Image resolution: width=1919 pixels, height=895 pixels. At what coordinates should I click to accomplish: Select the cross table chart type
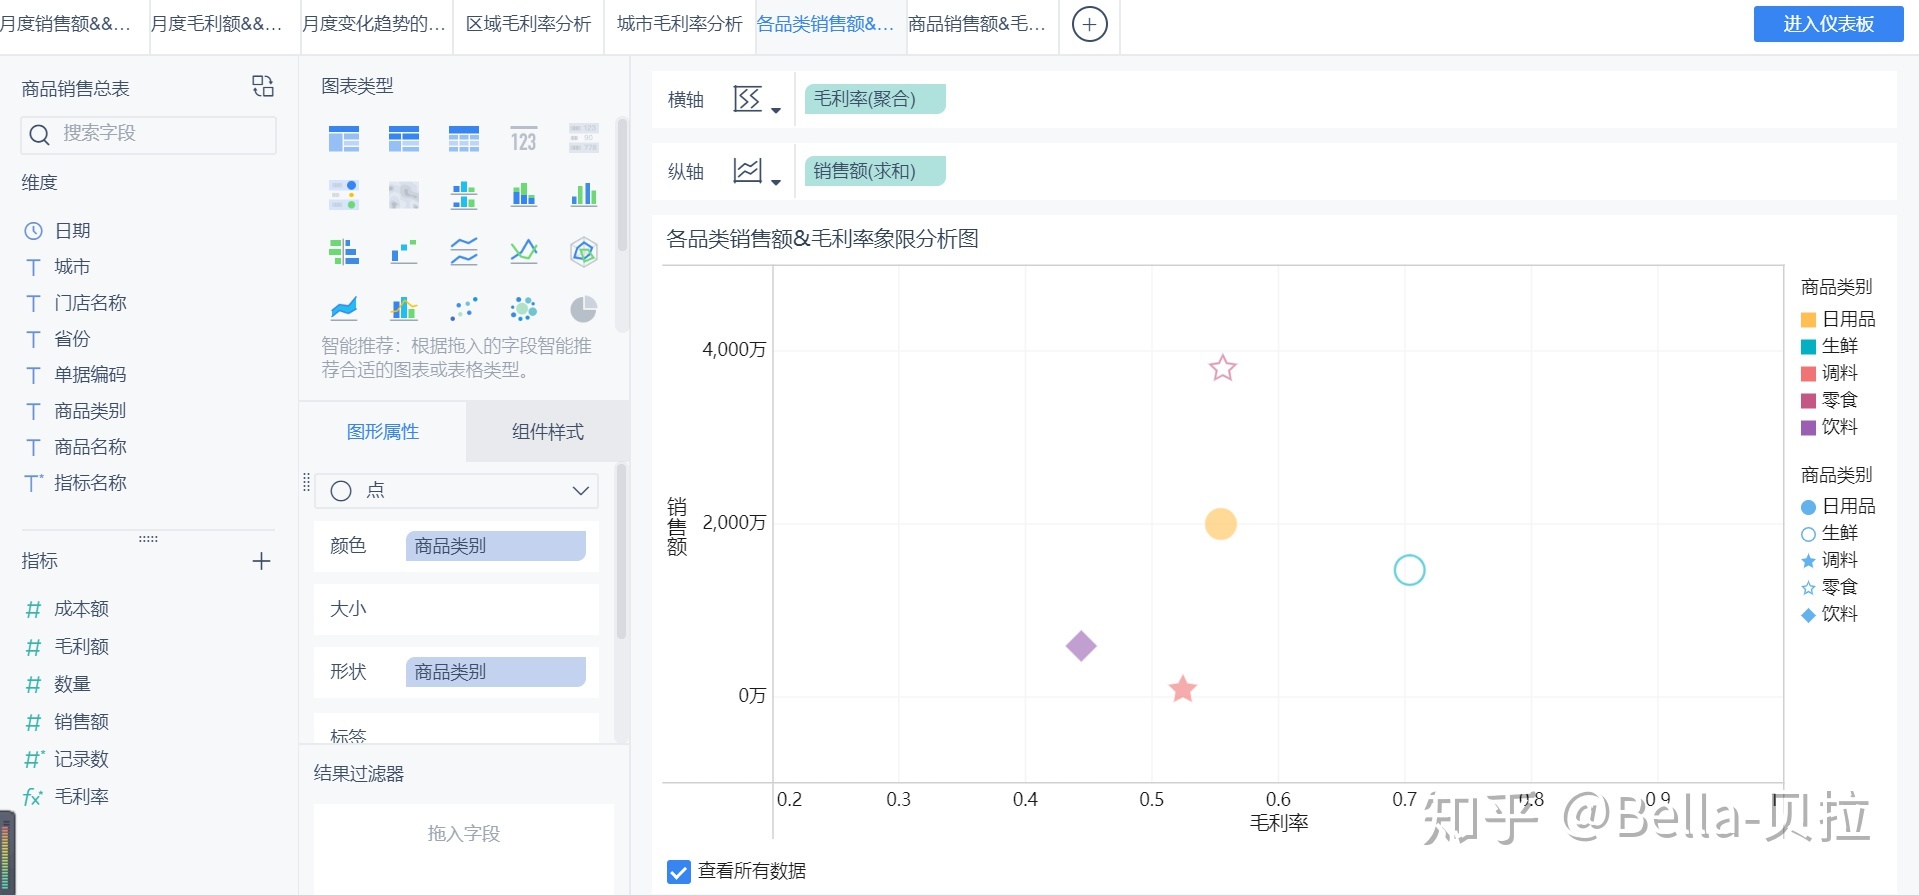404,139
